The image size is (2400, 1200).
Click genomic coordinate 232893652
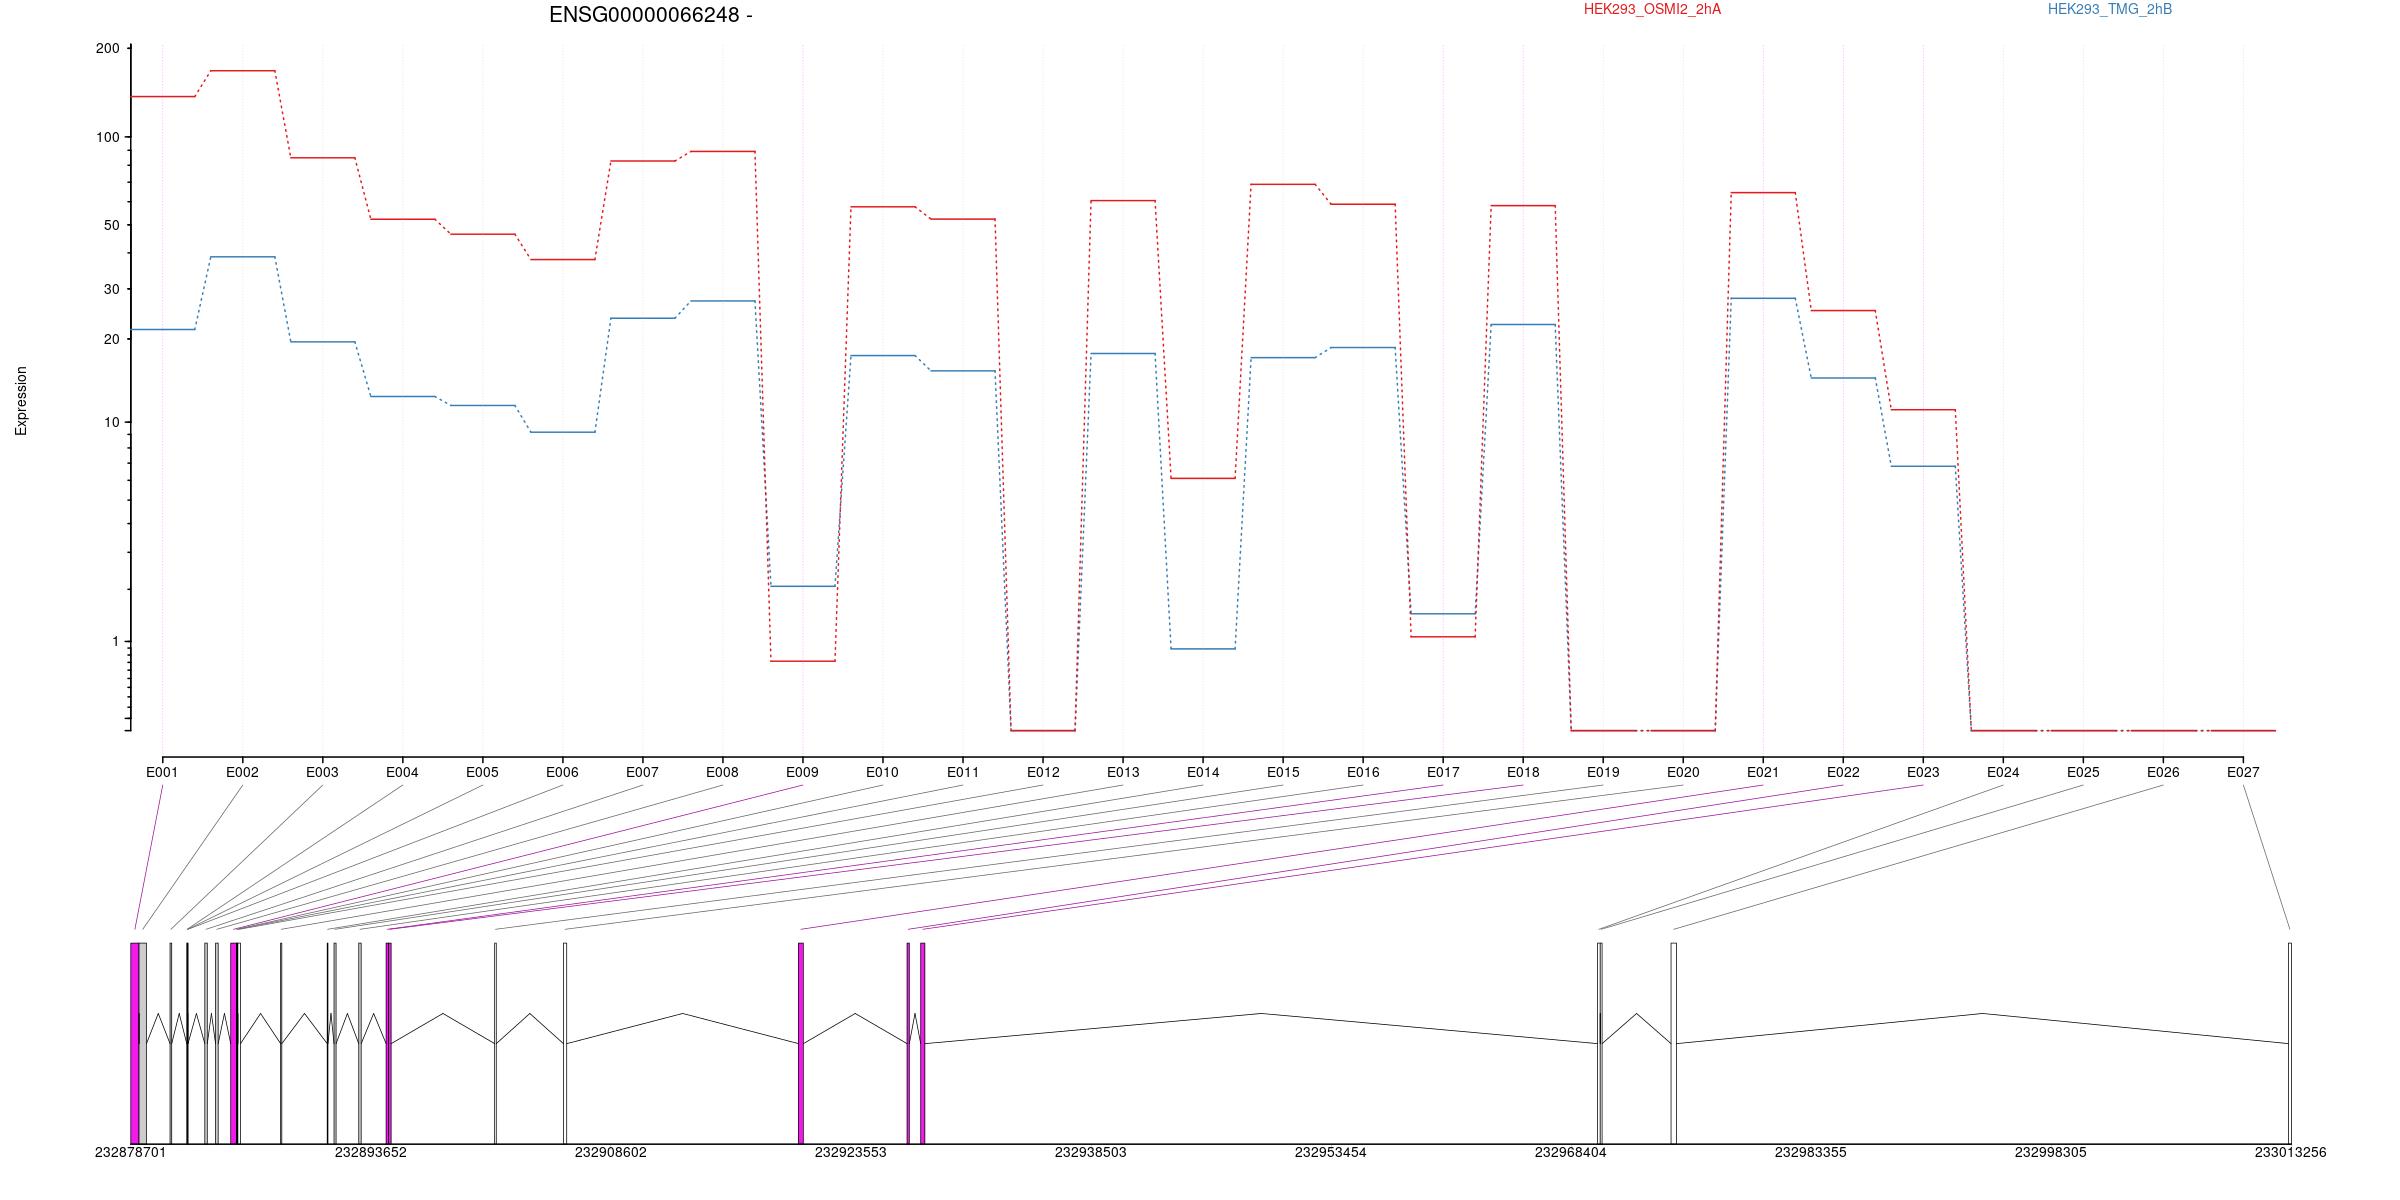click(x=371, y=1152)
